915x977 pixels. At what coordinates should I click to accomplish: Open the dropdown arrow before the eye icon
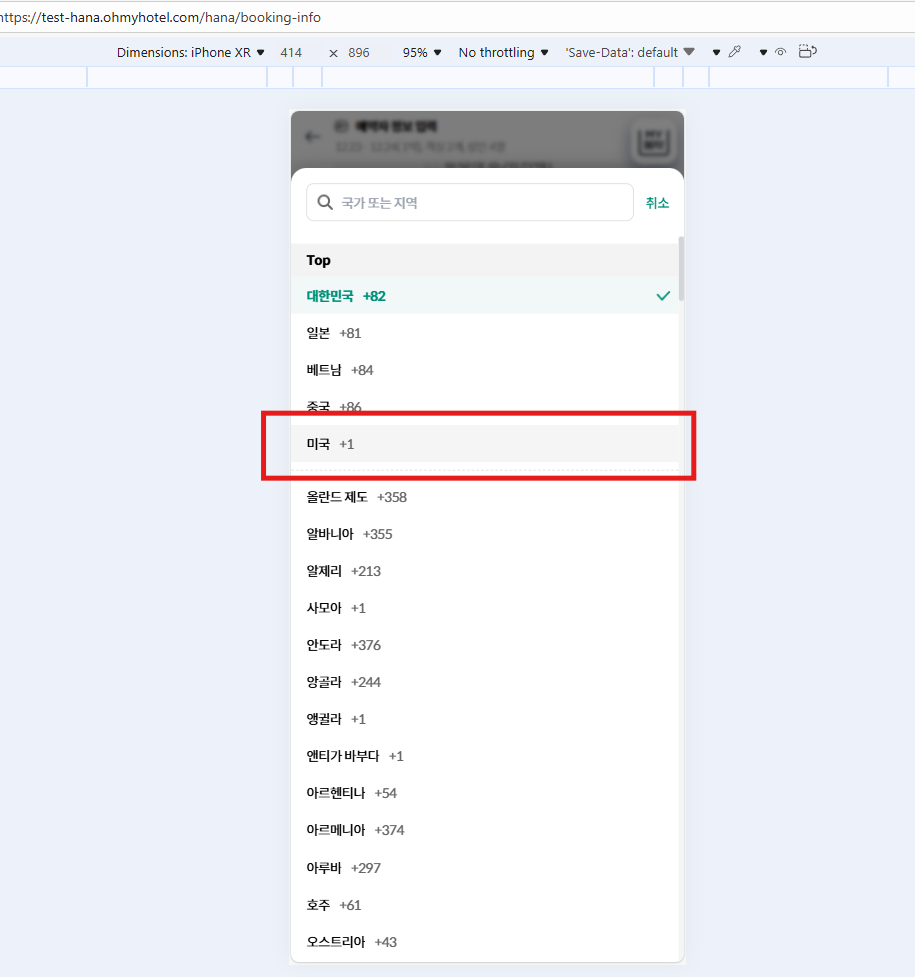[763, 52]
